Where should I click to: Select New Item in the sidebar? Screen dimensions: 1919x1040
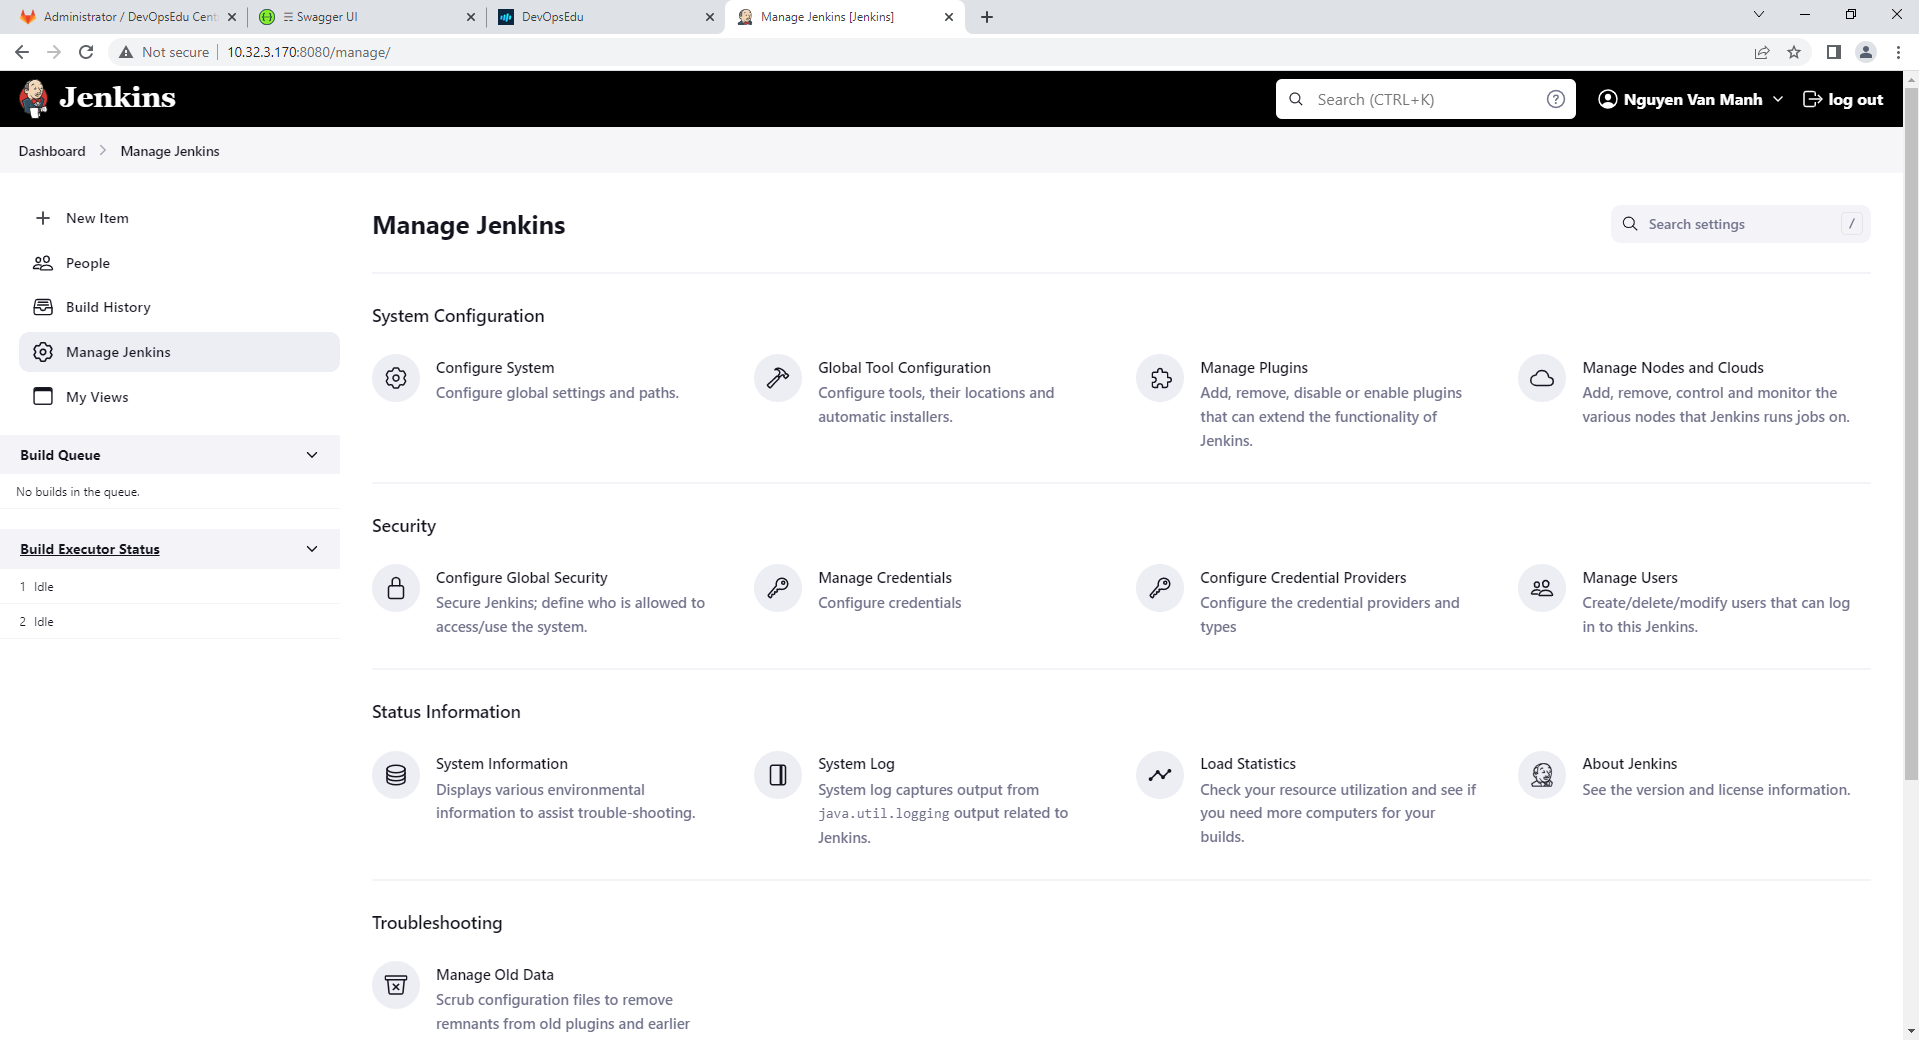tap(97, 218)
